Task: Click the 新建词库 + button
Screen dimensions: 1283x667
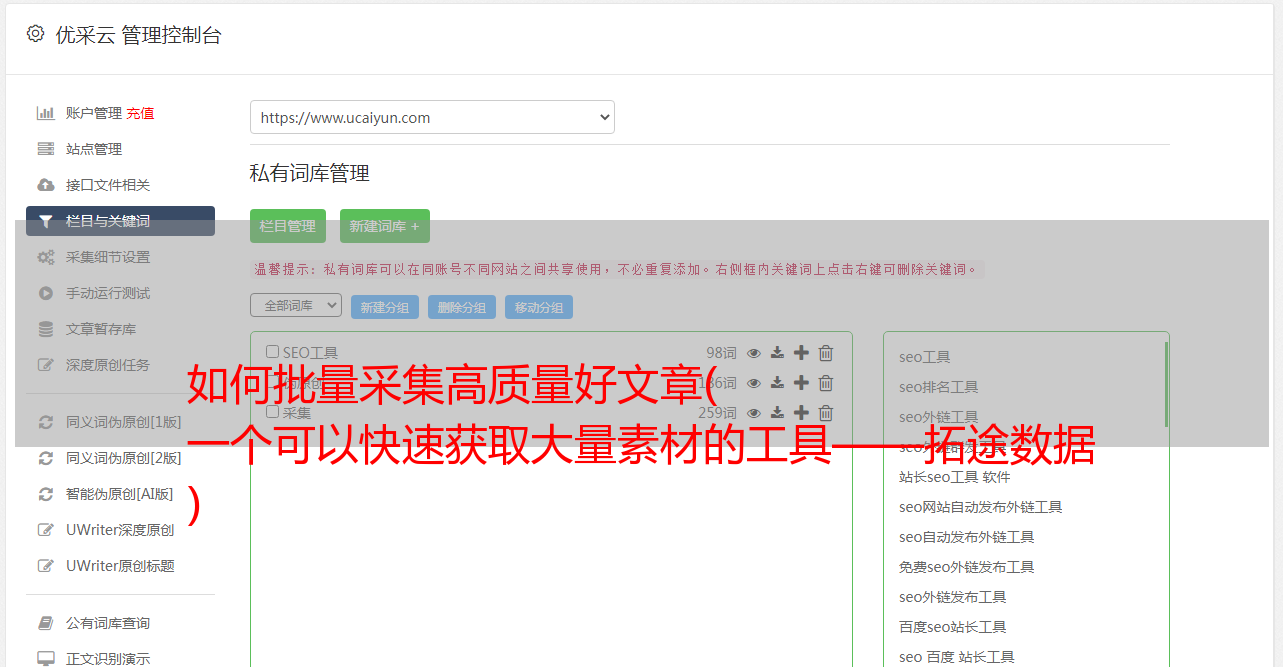Action: pyautogui.click(x=385, y=226)
